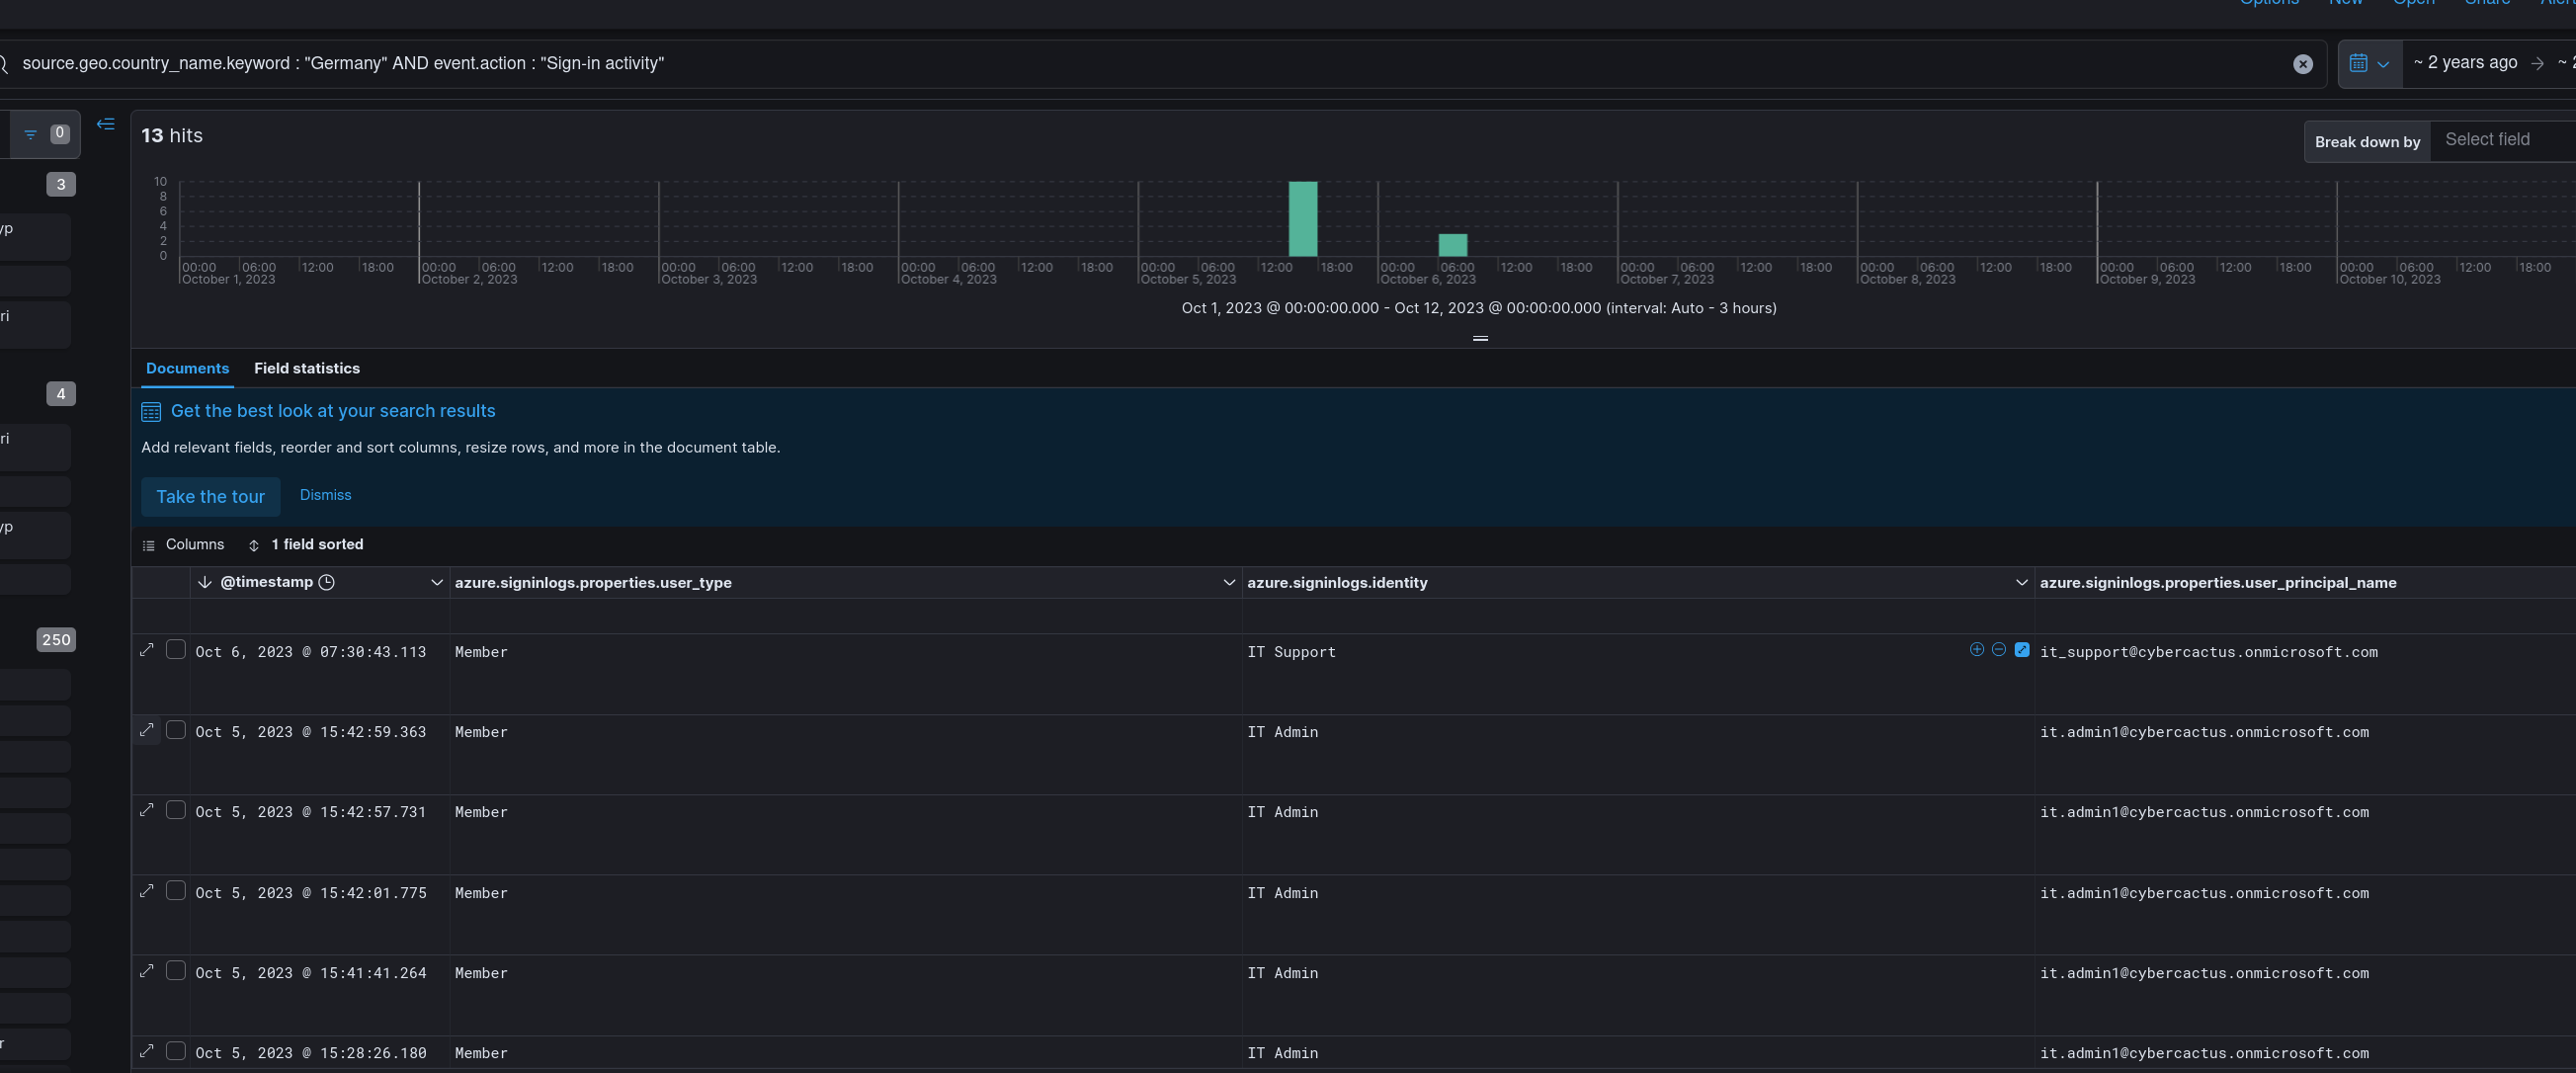Open the calendar quick date menu
This screenshot has width=2576, height=1073.
click(2369, 64)
